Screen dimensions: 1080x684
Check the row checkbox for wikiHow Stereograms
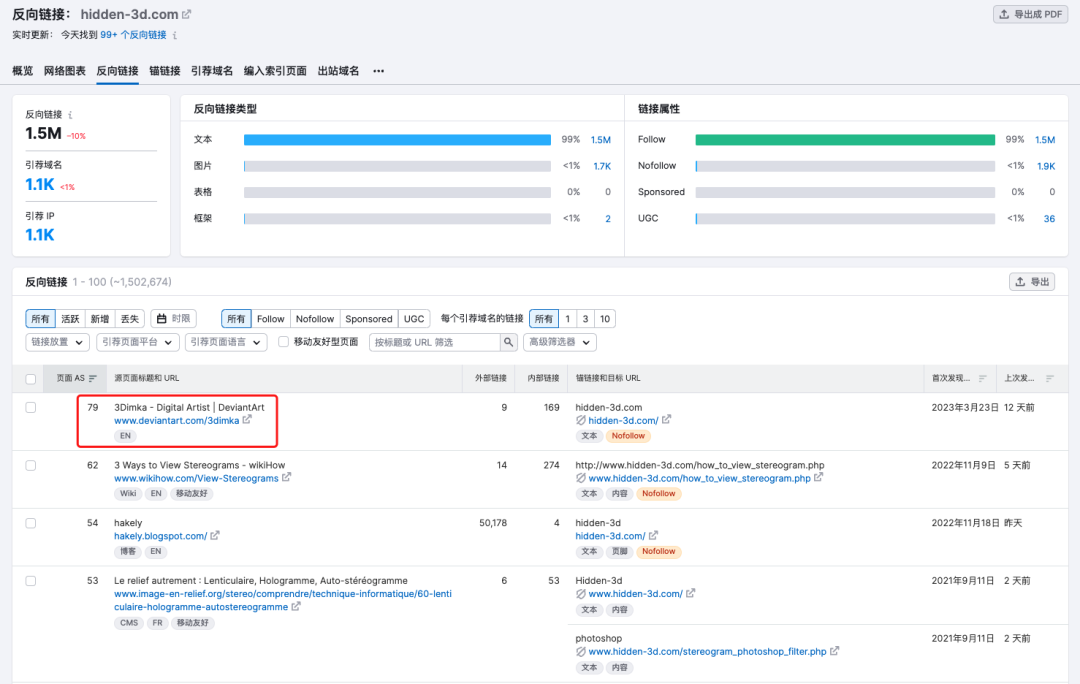[30, 466]
